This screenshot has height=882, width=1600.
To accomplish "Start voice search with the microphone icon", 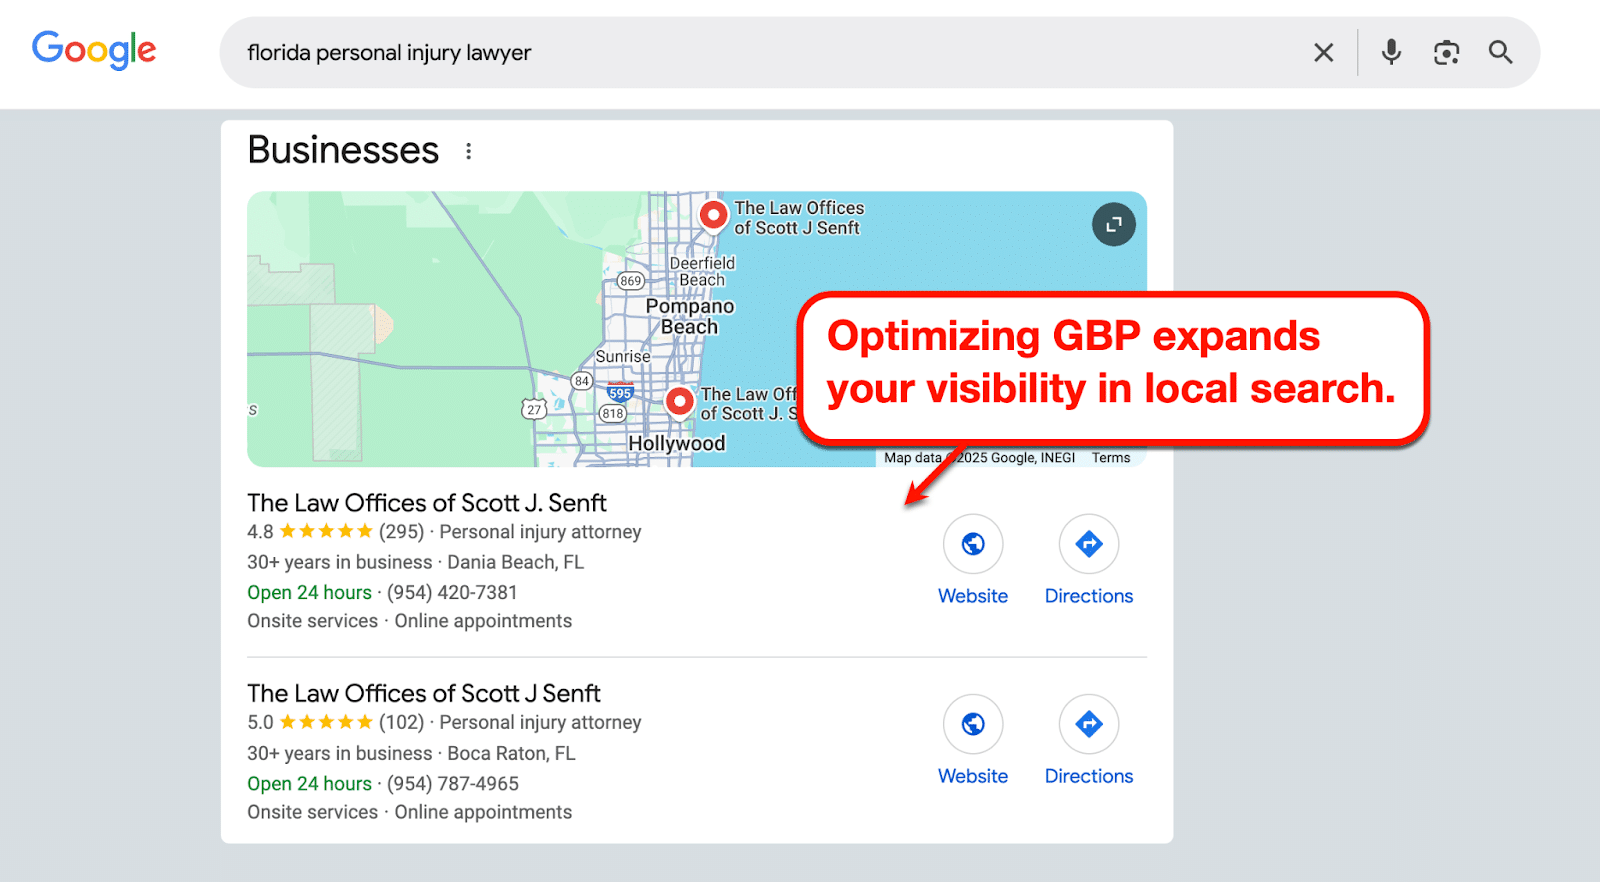I will (1391, 52).
